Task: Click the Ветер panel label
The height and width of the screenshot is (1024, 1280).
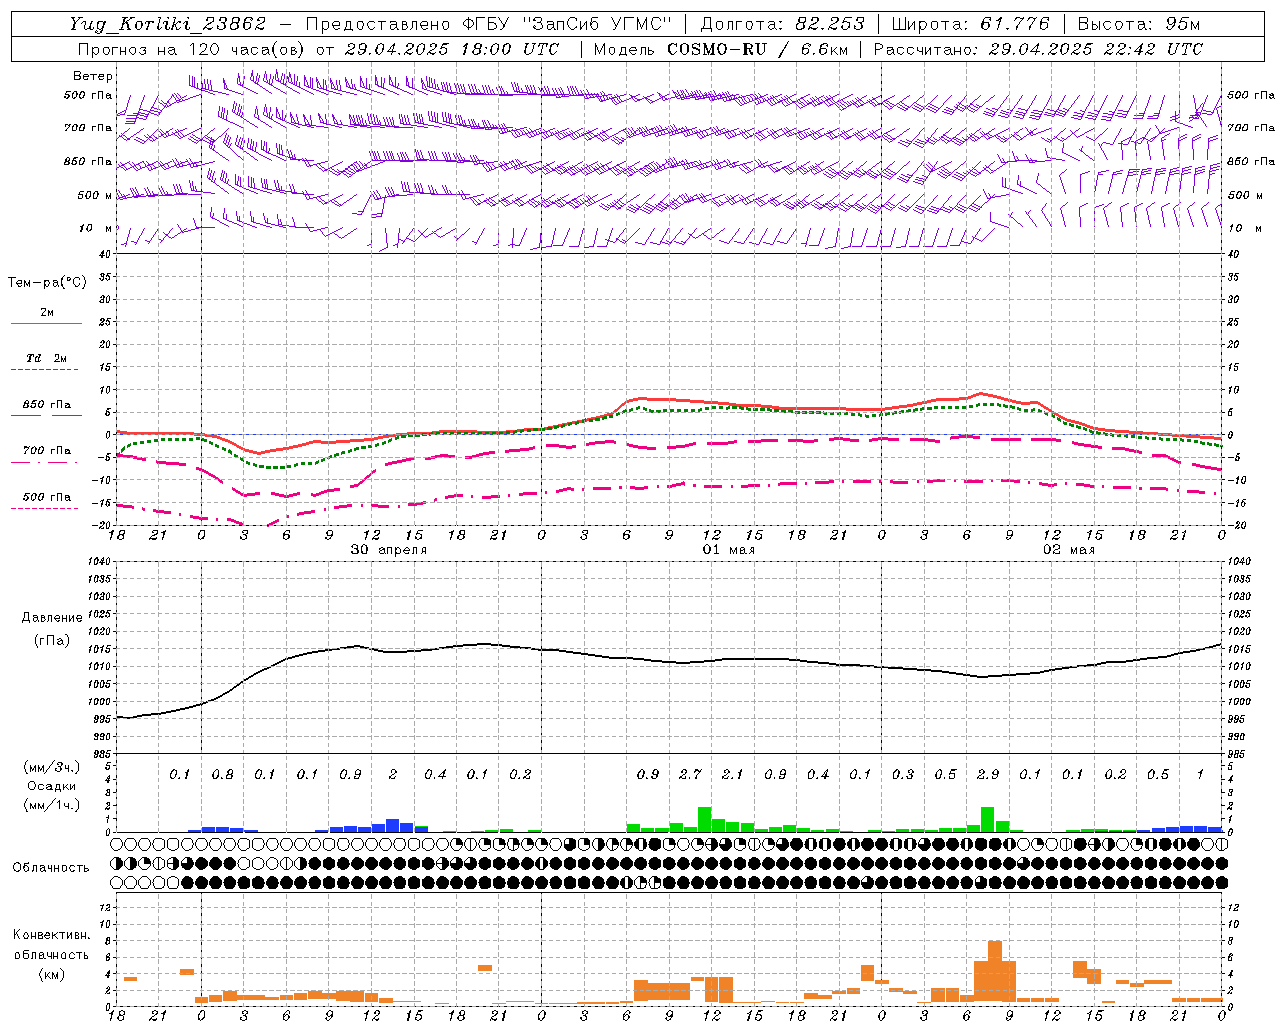Action: click(x=92, y=76)
